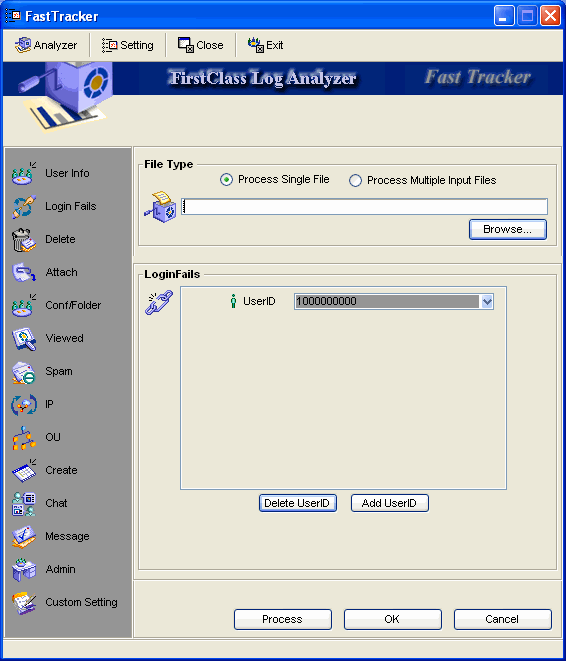Focus the file path input field

365,207
